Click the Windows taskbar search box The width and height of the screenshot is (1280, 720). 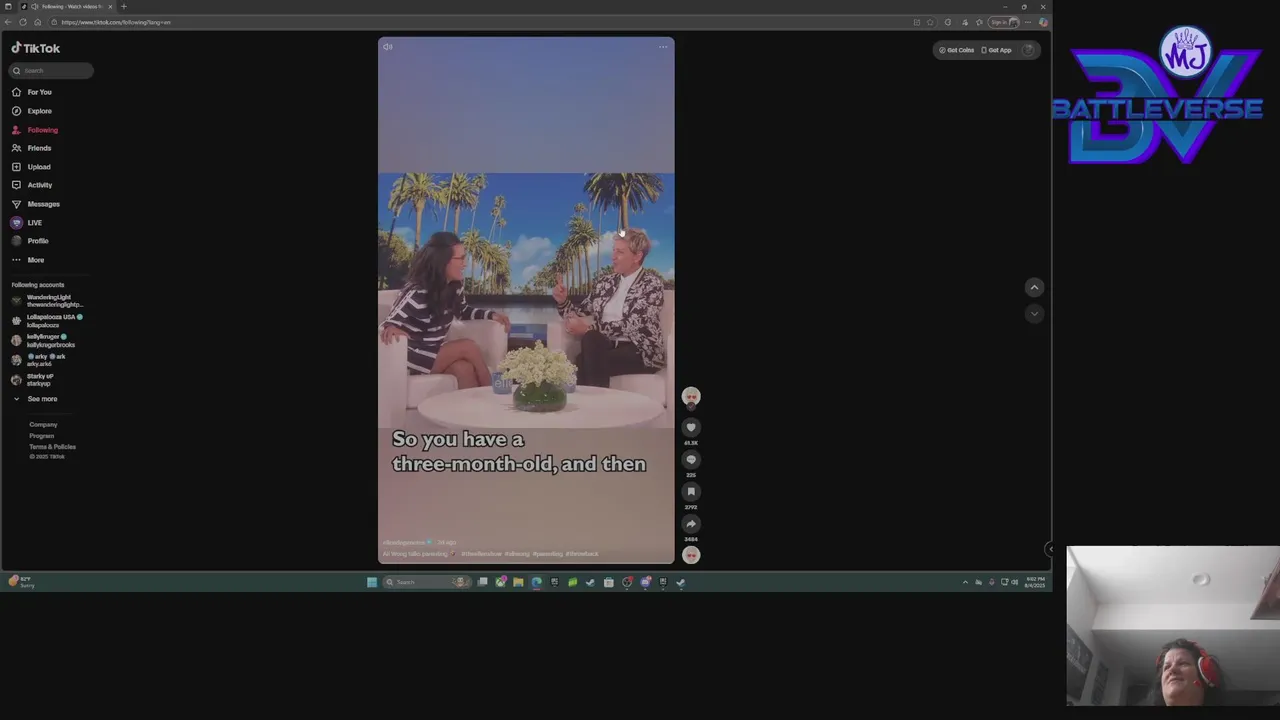pyautogui.click(x=426, y=582)
